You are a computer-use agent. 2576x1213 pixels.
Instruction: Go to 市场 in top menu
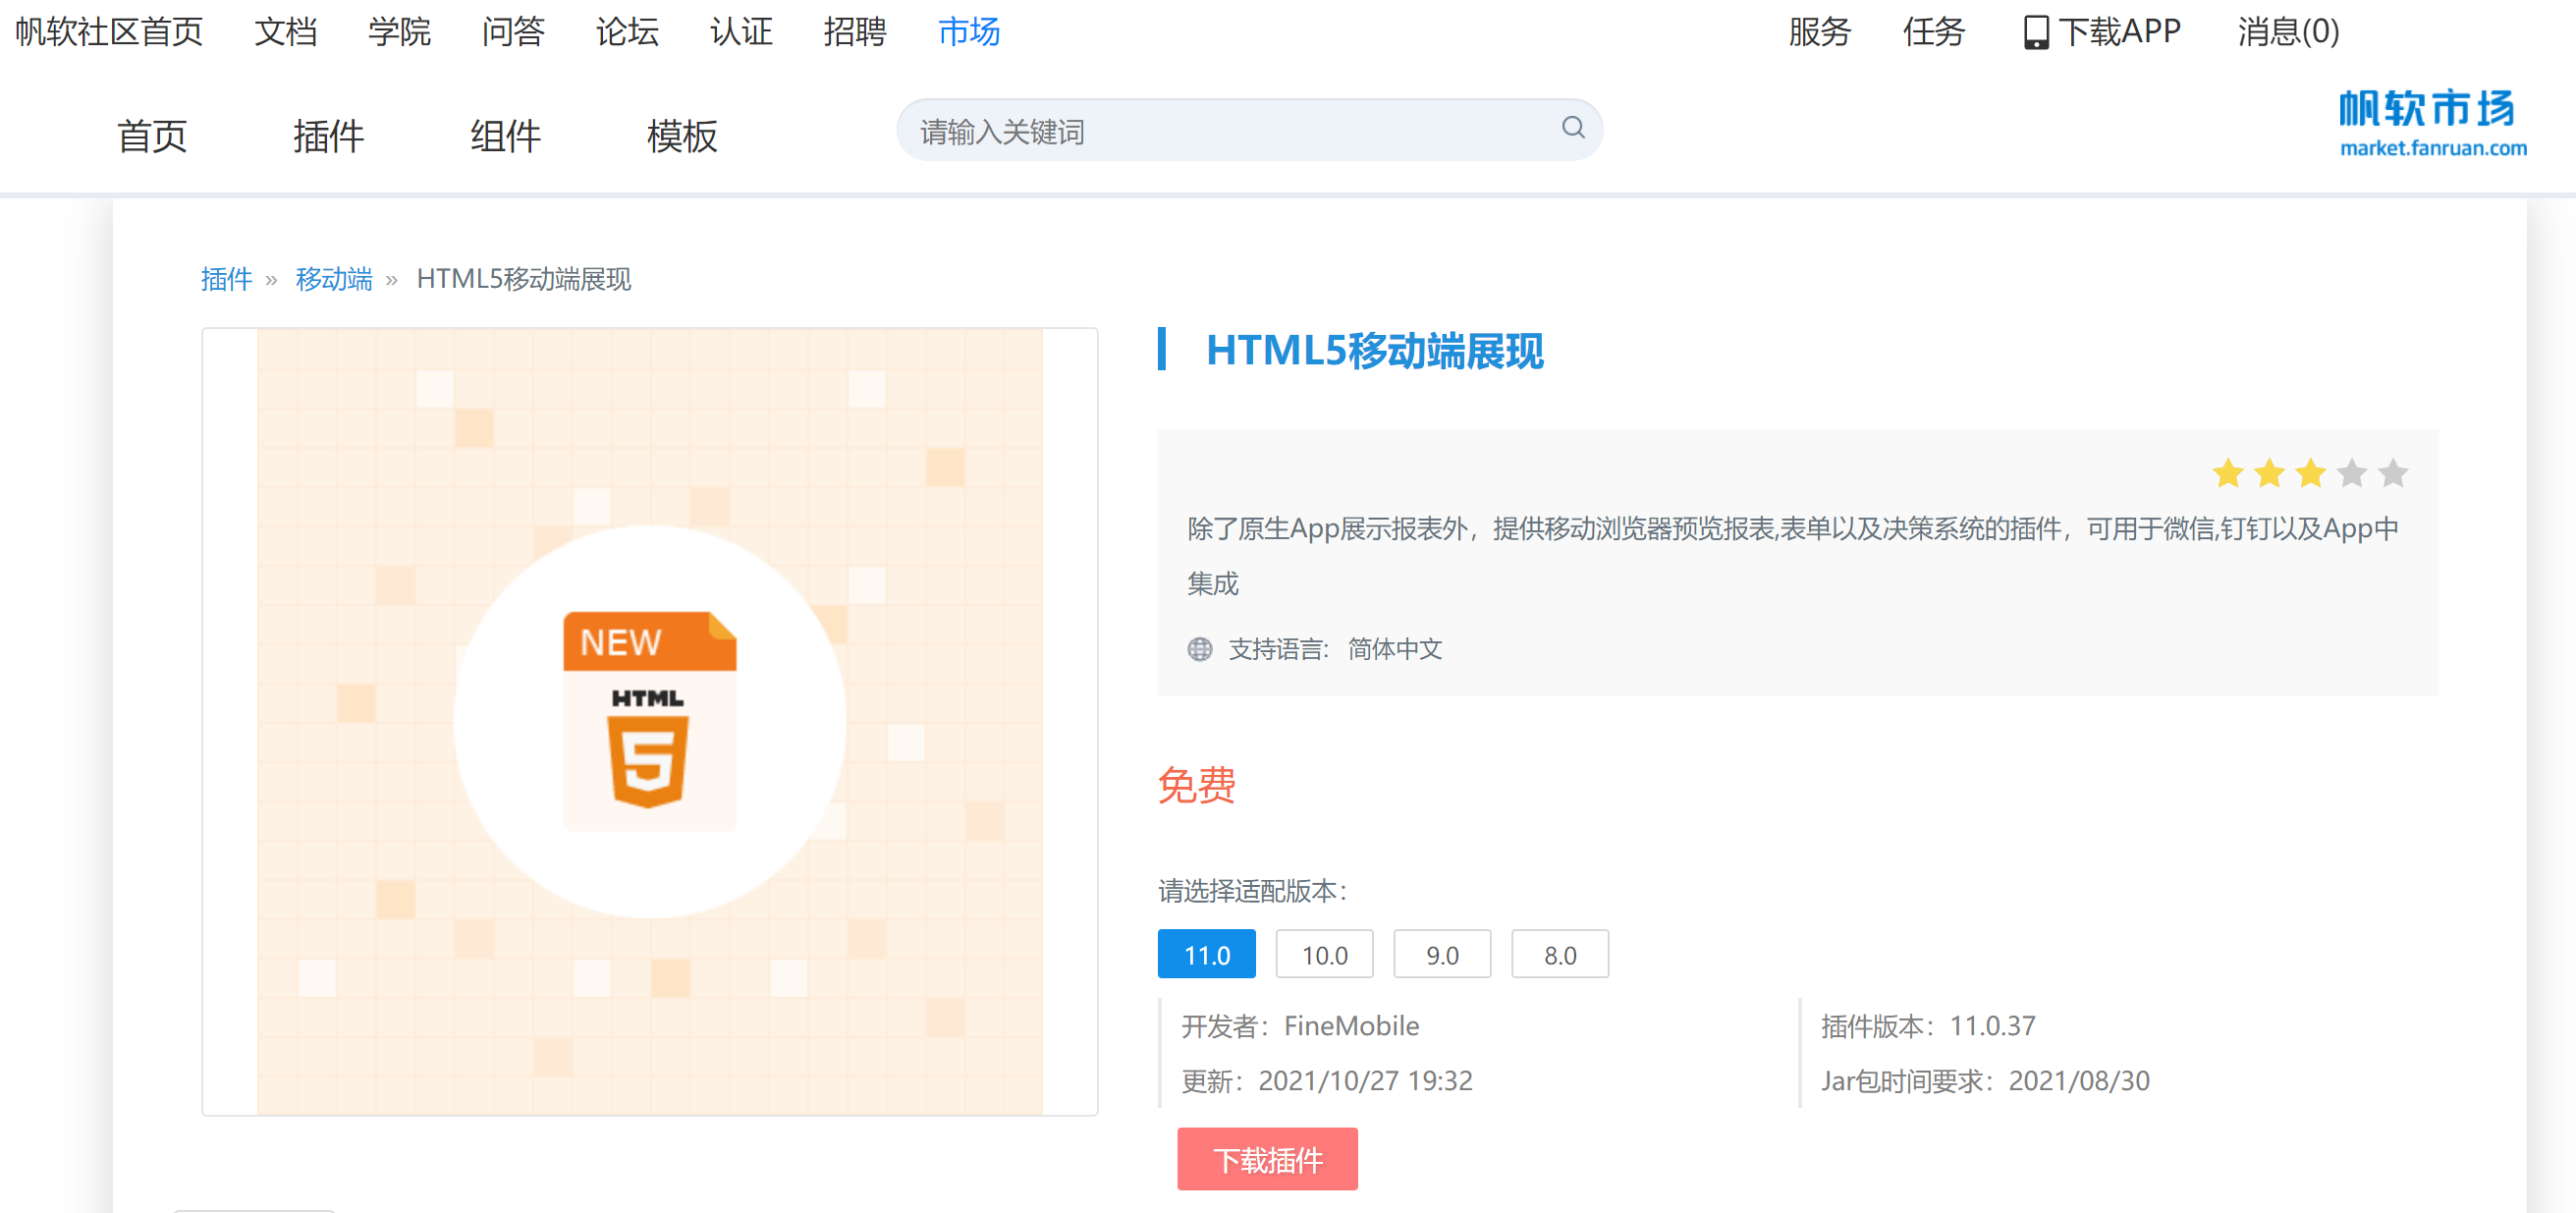(968, 32)
